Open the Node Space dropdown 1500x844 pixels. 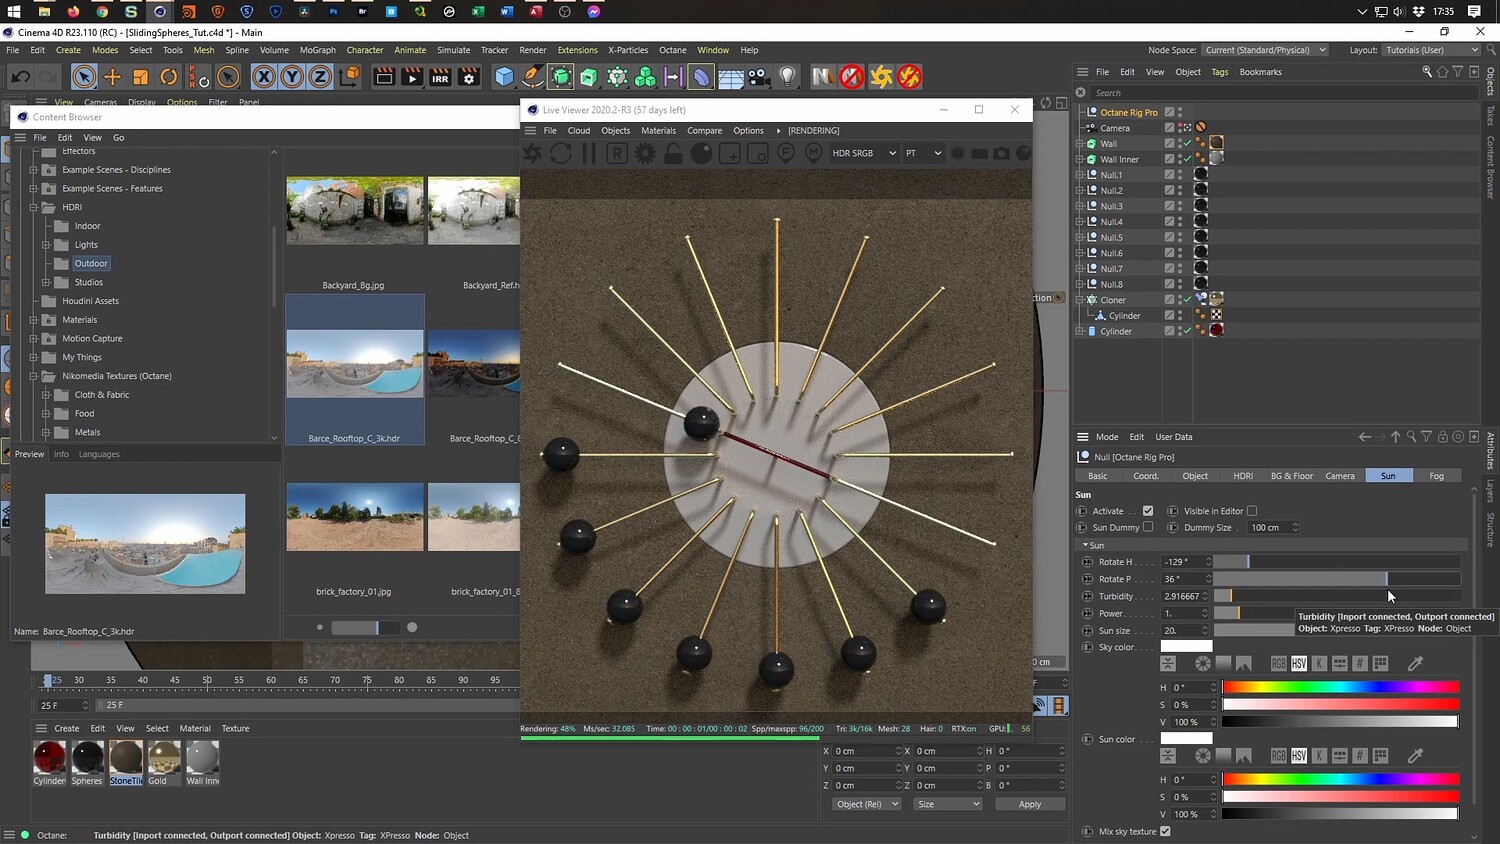click(x=1264, y=50)
